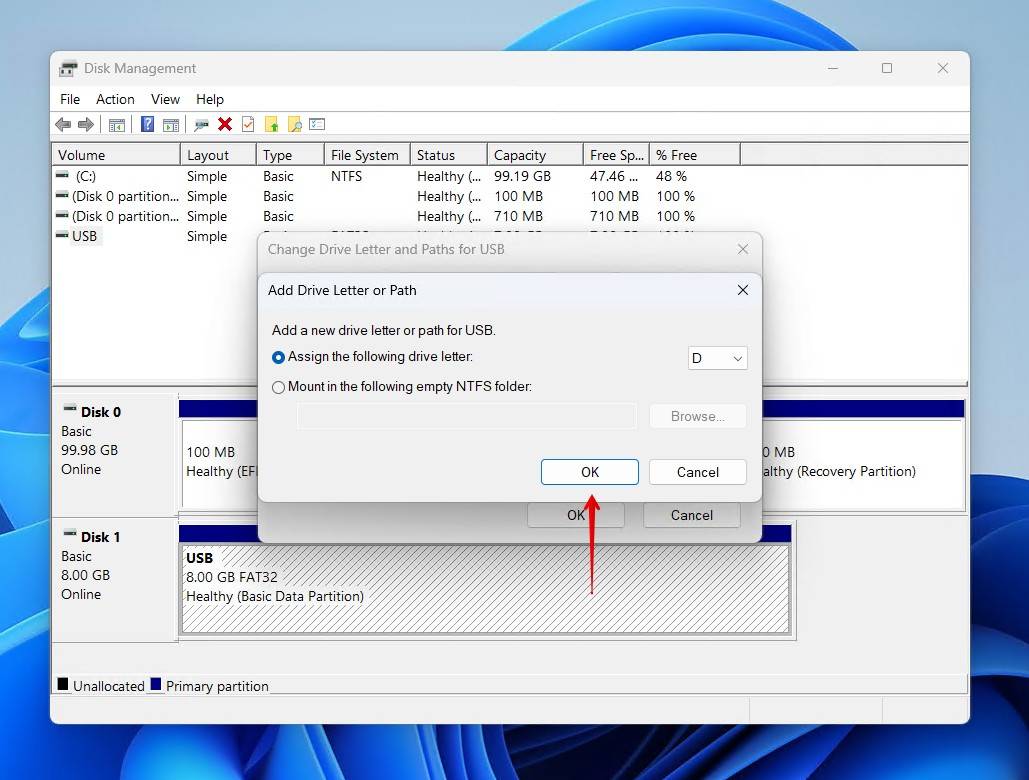Click Cancel in Add Drive Letter dialog
Viewport: 1029px width, 780px height.
(697, 472)
